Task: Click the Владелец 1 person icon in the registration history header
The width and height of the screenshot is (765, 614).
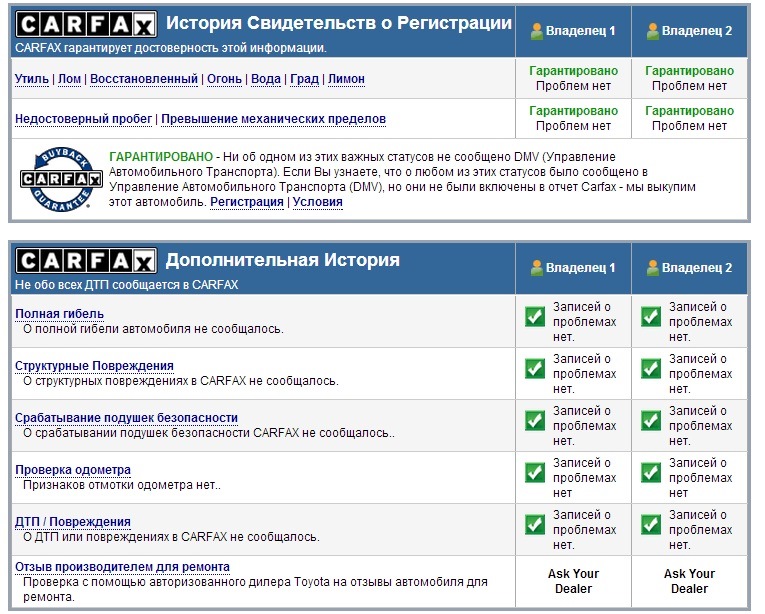Action: click(x=537, y=31)
